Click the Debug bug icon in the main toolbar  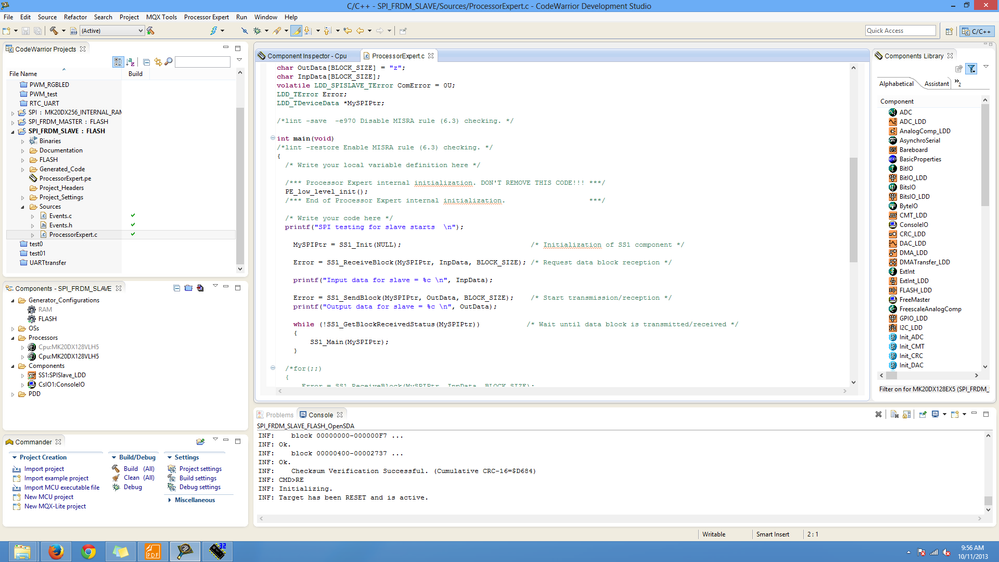pos(257,31)
